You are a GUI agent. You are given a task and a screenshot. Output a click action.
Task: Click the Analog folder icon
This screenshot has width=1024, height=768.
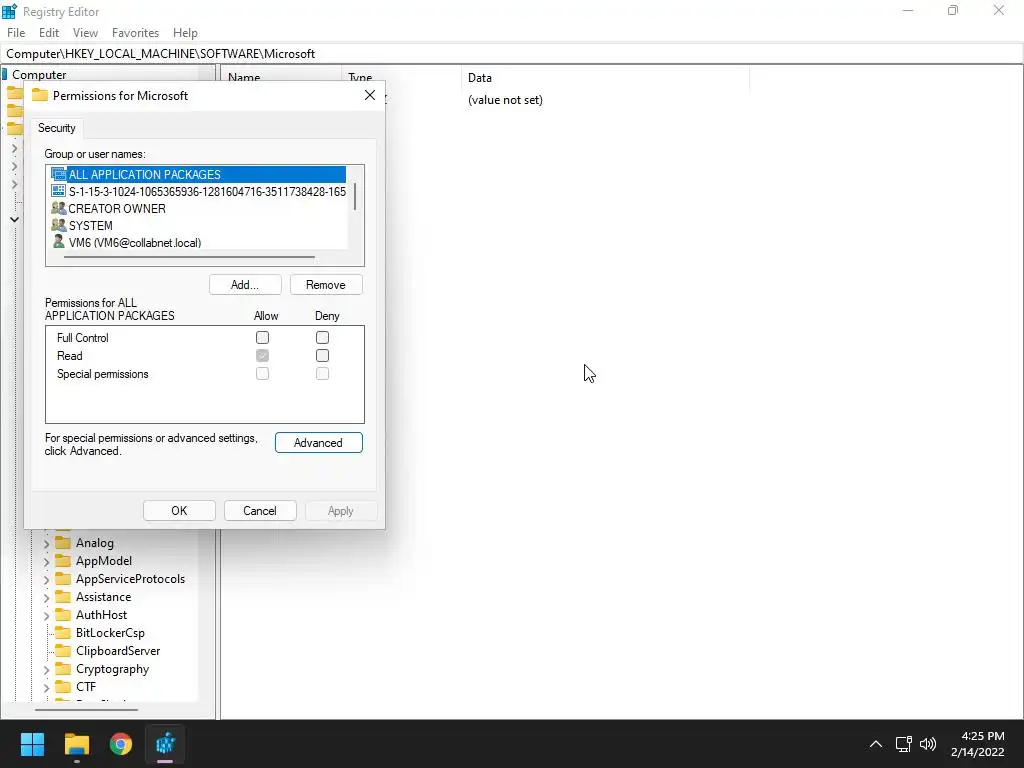63,543
